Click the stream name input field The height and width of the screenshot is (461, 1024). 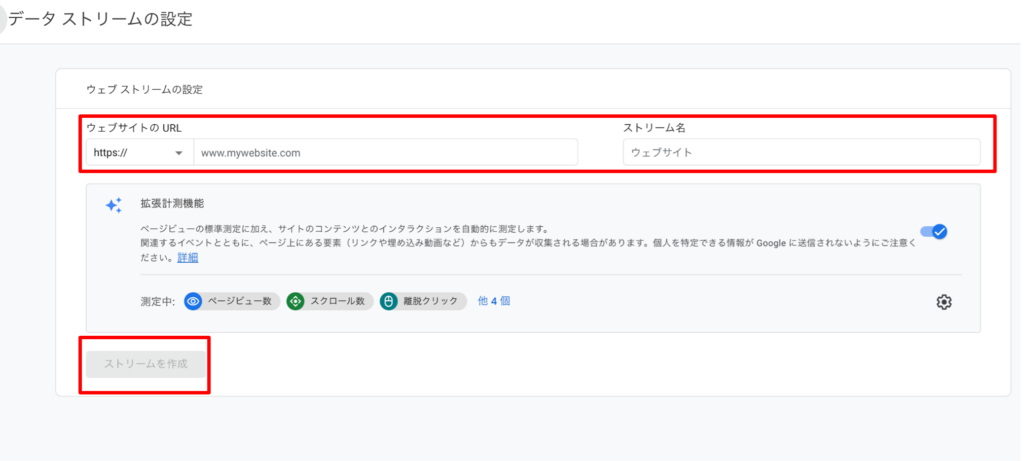(x=801, y=153)
